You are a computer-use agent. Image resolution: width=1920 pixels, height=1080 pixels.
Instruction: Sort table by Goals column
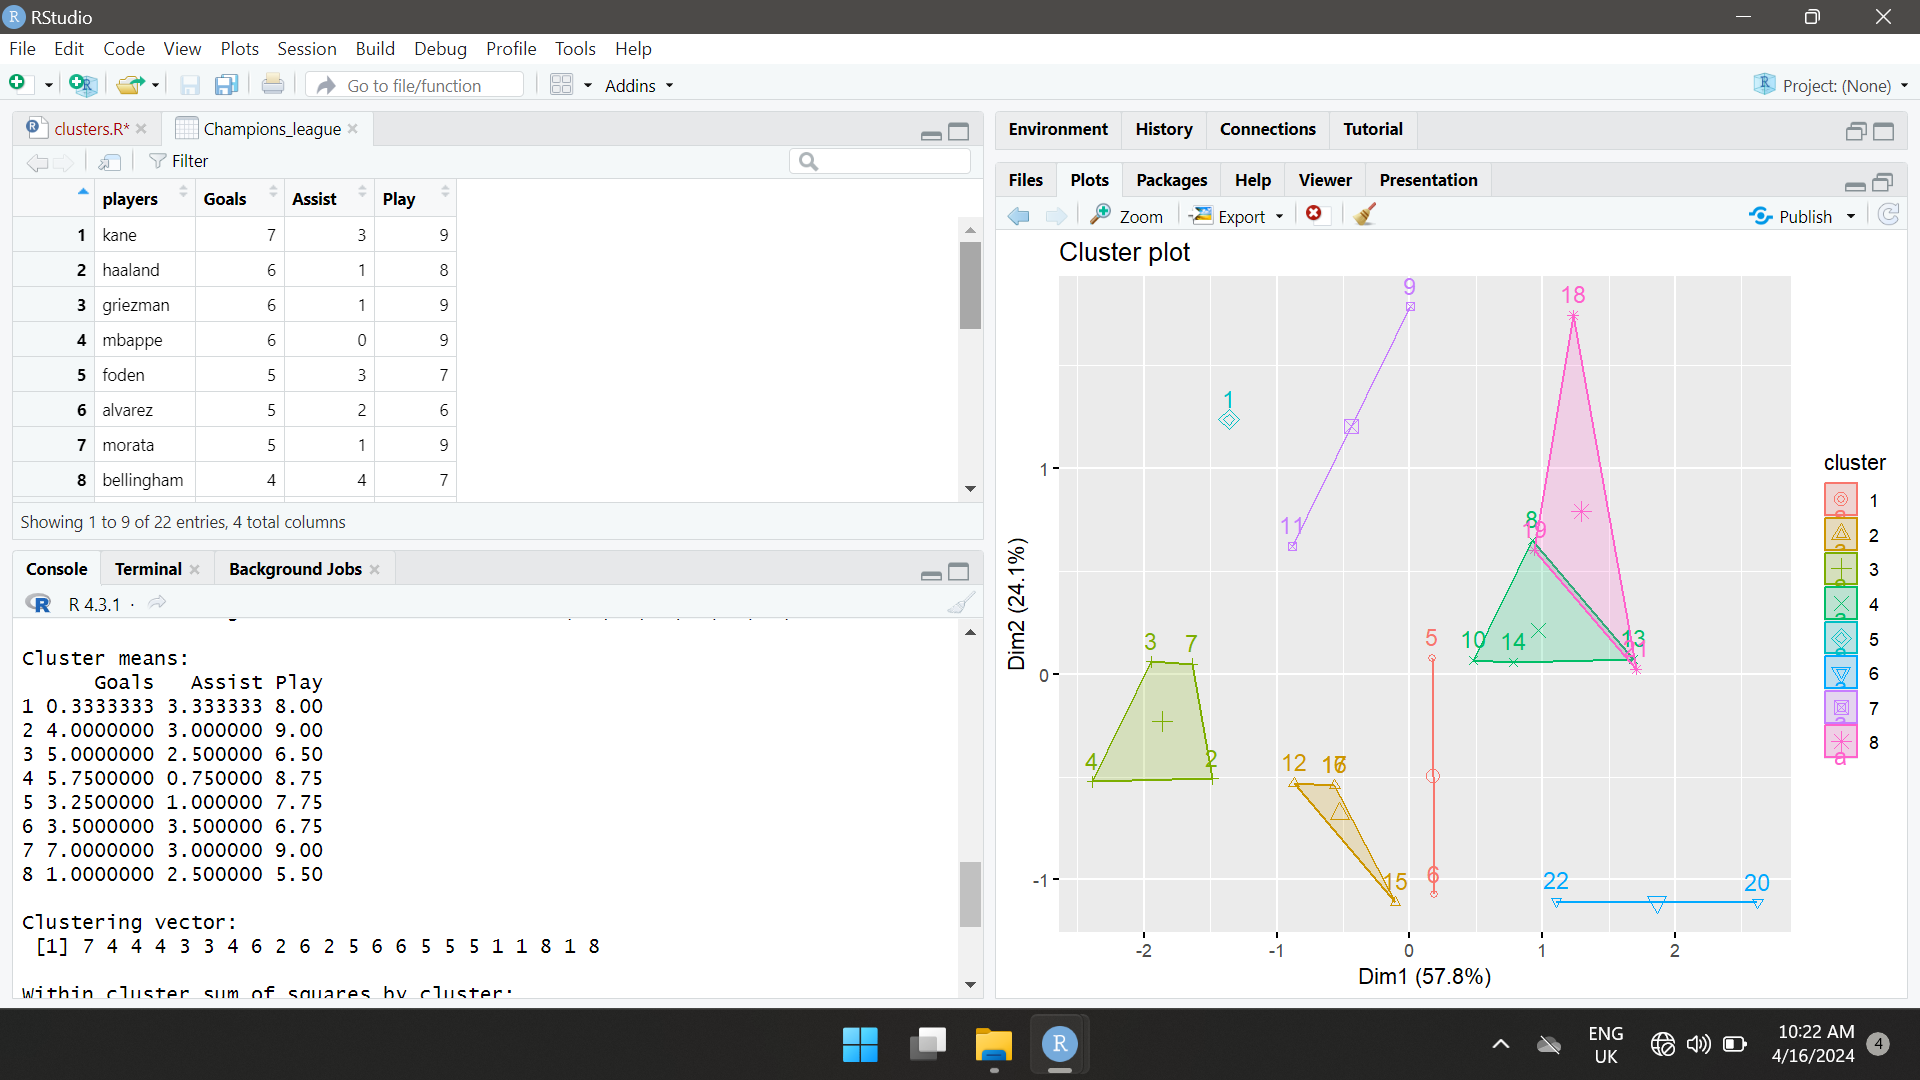point(239,199)
